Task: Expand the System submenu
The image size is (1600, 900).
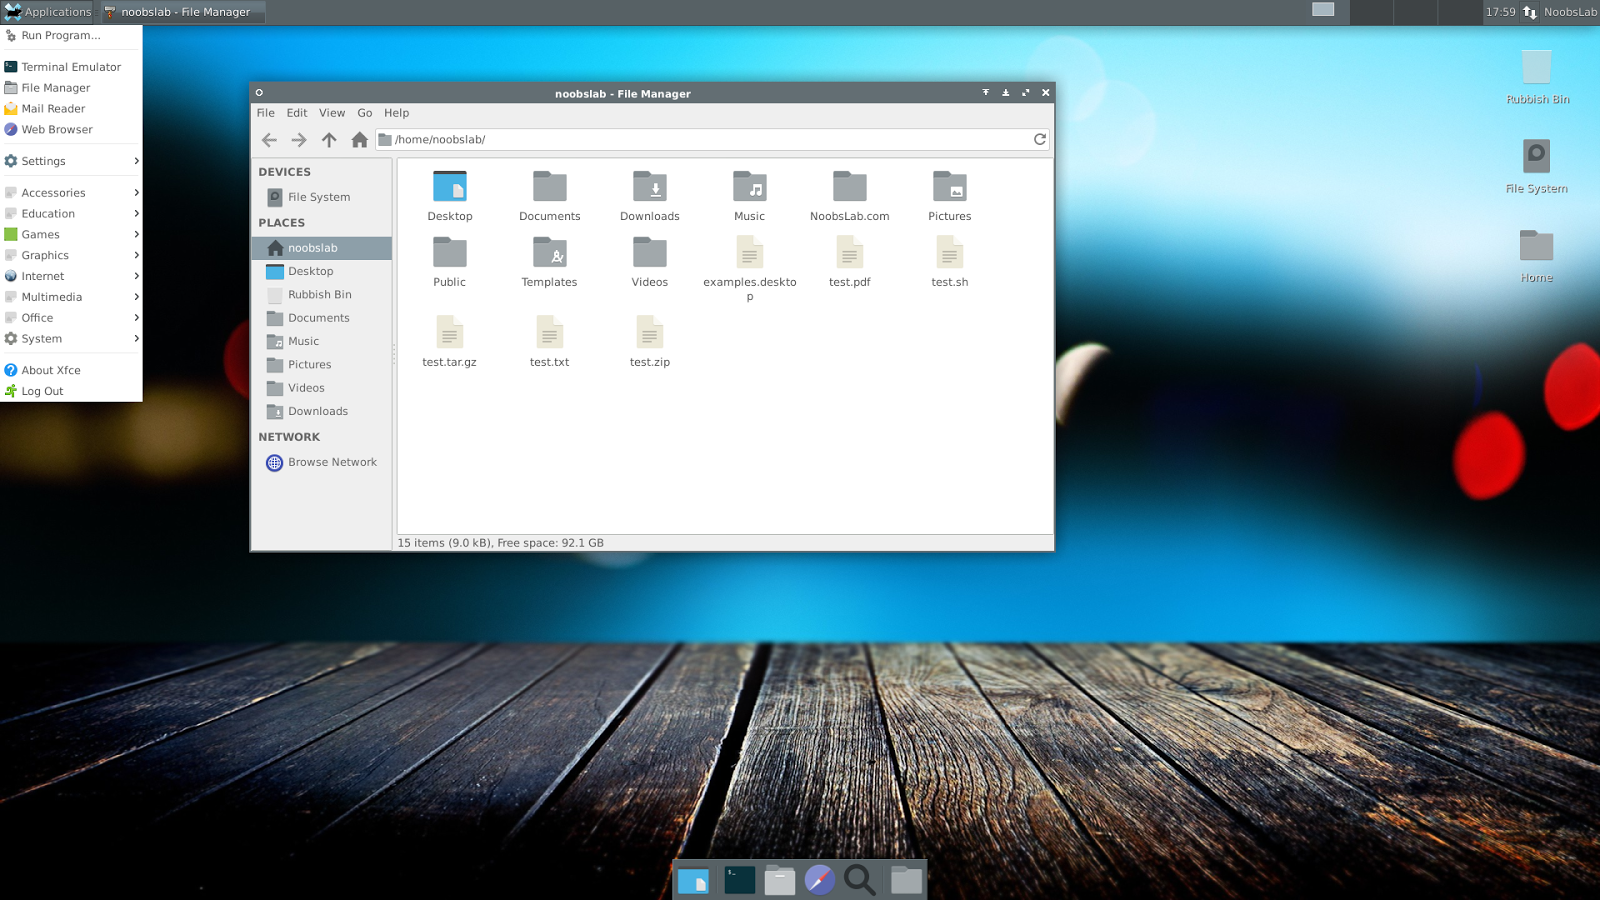Action: pyautogui.click(x=71, y=339)
